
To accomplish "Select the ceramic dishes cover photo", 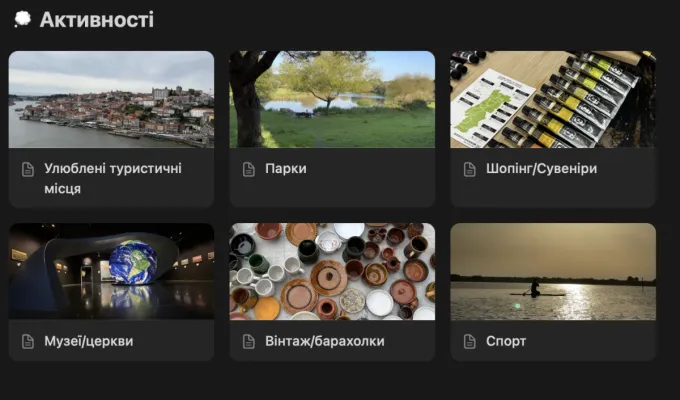I will tap(332, 272).
